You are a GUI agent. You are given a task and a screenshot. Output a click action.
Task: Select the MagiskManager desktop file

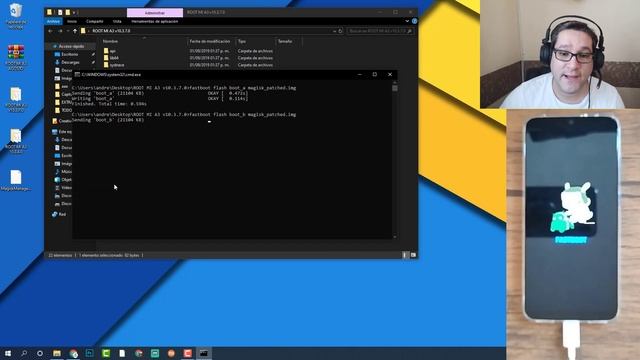point(16,180)
